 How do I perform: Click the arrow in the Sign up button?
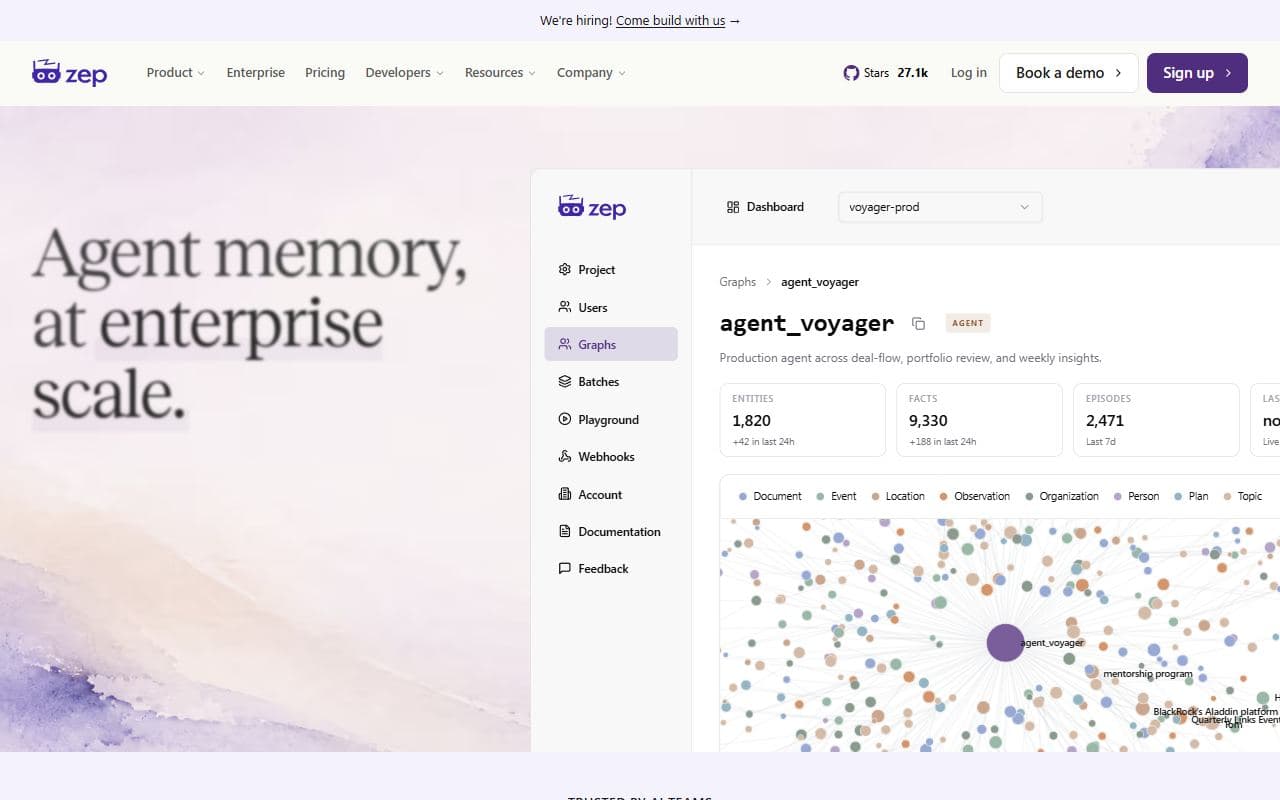click(1228, 73)
